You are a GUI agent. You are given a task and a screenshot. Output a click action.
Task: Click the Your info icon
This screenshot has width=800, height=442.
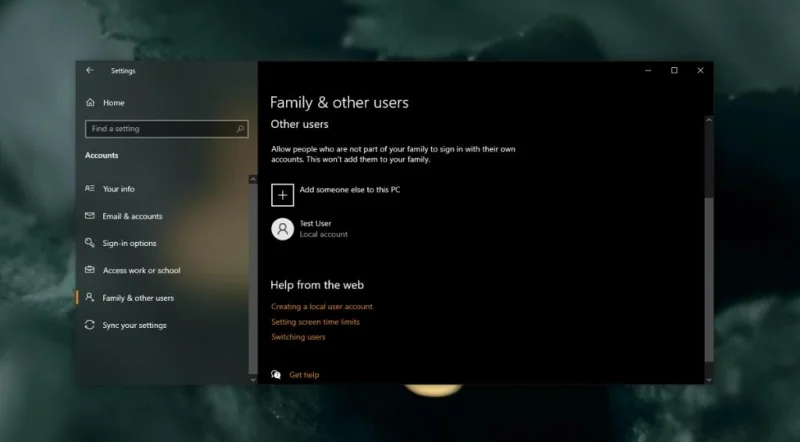pyautogui.click(x=90, y=188)
